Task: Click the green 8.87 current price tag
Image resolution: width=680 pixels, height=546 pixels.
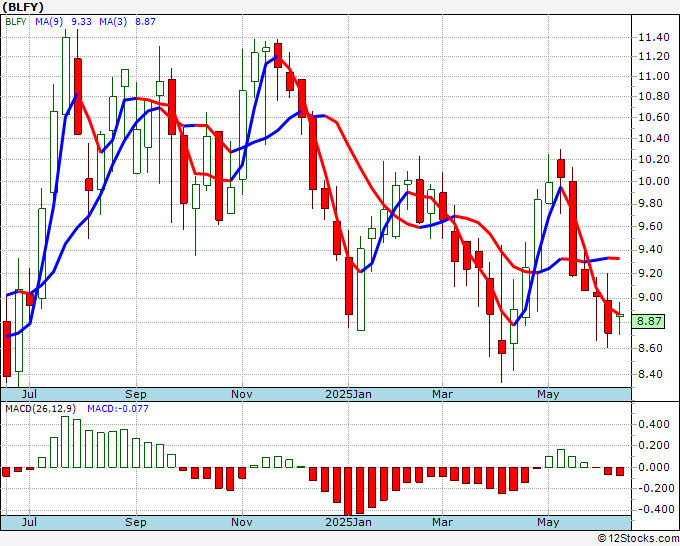Action: [648, 321]
